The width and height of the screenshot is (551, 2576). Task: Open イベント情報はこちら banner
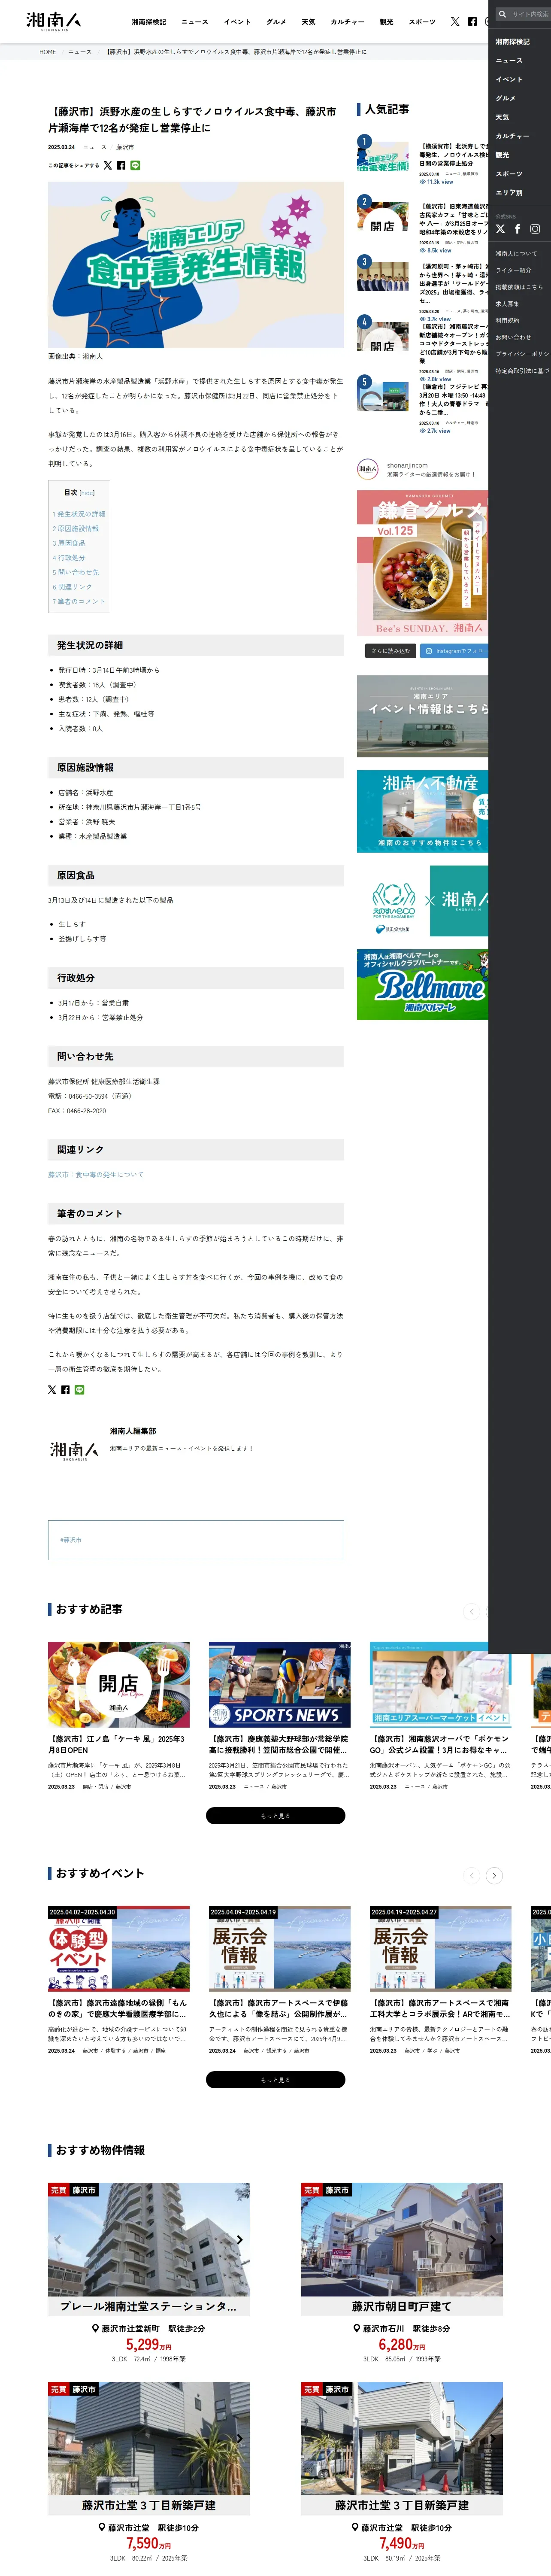click(x=422, y=716)
